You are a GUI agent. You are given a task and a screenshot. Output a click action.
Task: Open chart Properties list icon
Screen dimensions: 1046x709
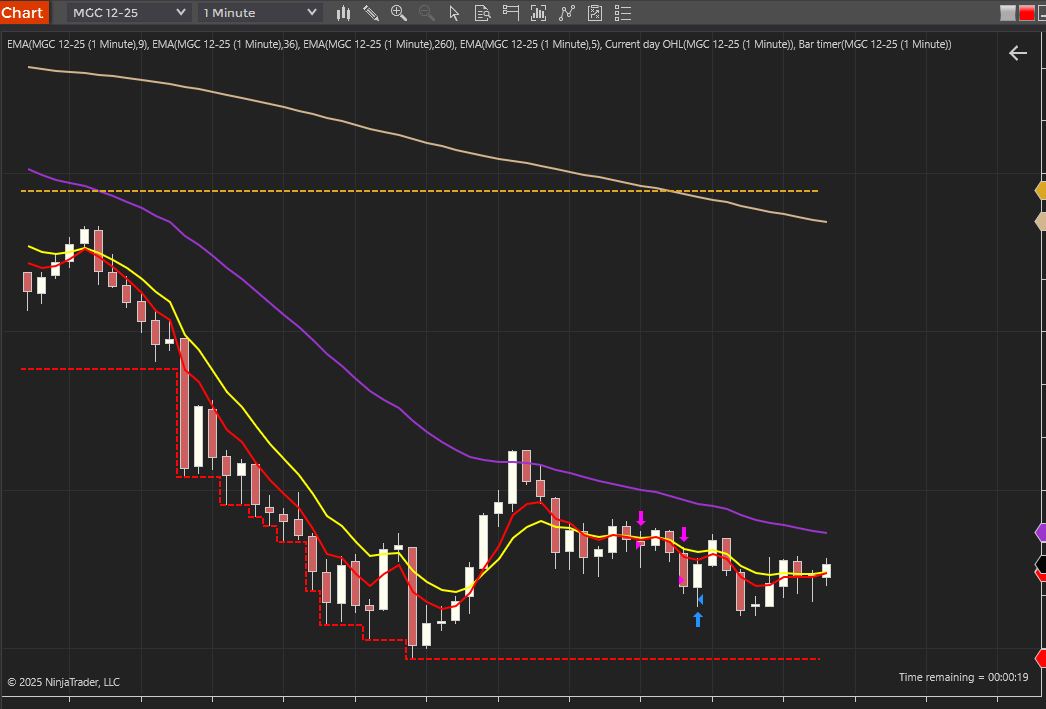[622, 13]
